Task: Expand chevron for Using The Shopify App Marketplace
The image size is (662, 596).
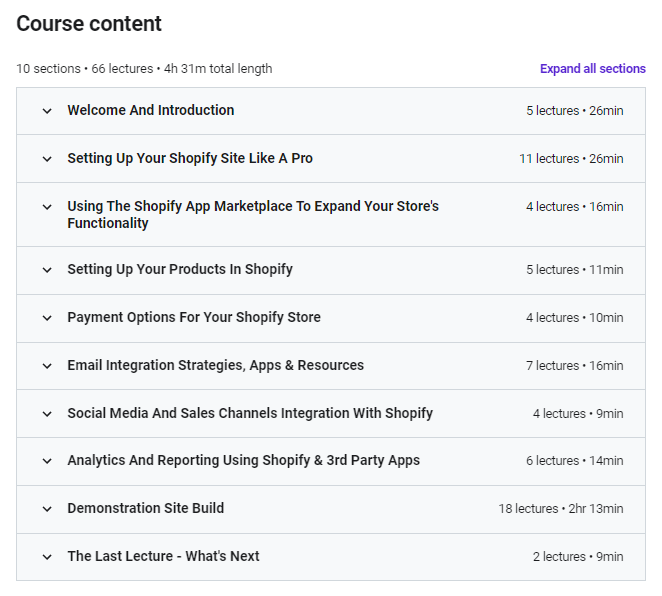Action: [x=47, y=207]
